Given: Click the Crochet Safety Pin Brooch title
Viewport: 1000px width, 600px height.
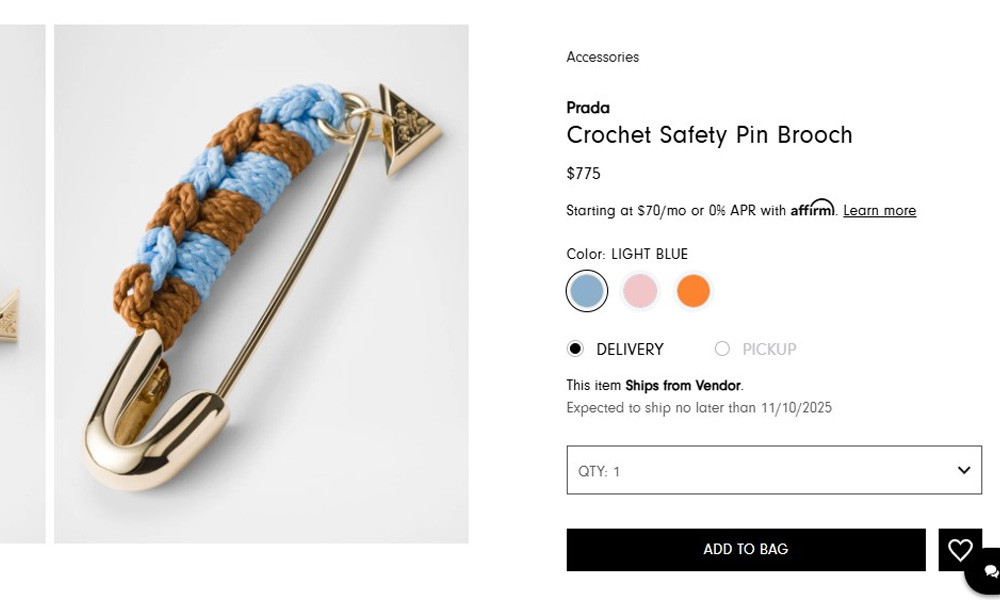Looking at the screenshot, I should click(709, 135).
